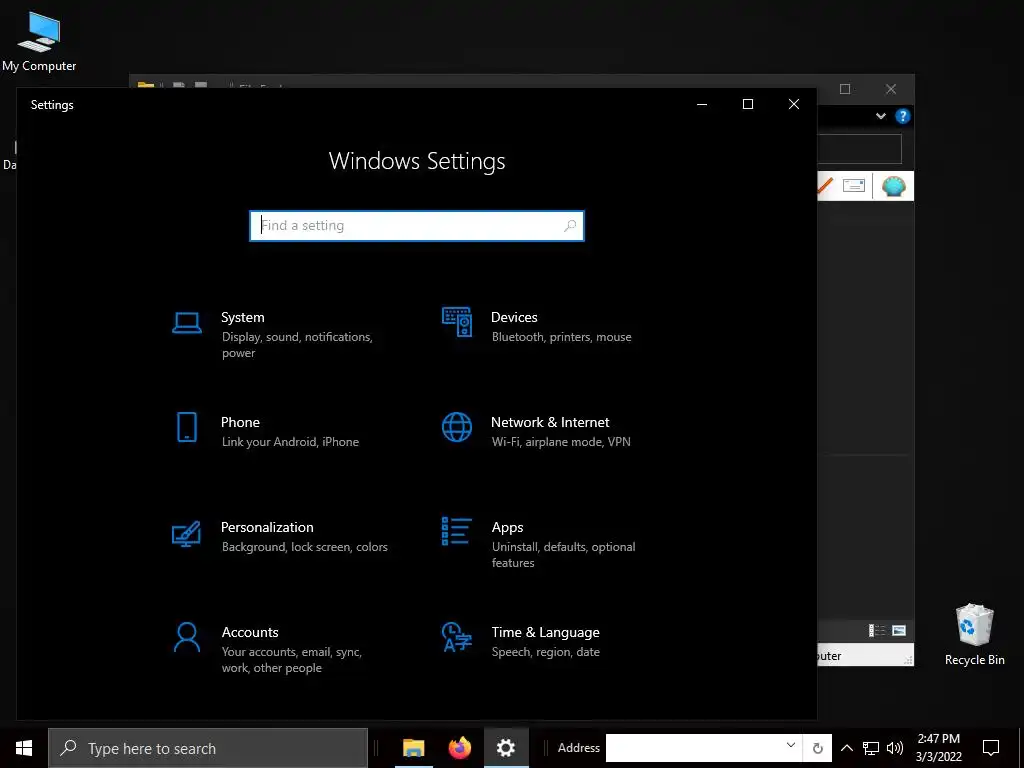This screenshot has width=1024, height=768.
Task: Click the Windows Start button
Action: click(24, 748)
